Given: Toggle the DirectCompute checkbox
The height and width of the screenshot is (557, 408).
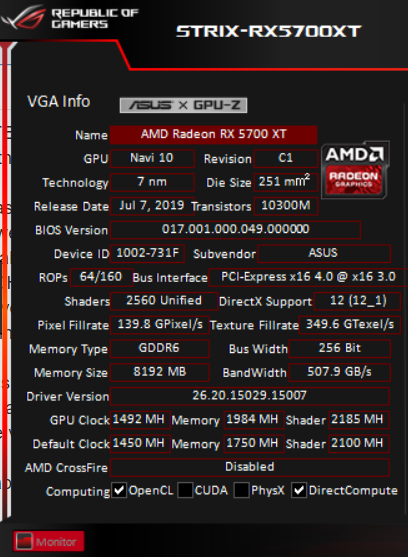Looking at the screenshot, I should pyautogui.click(x=299, y=491).
